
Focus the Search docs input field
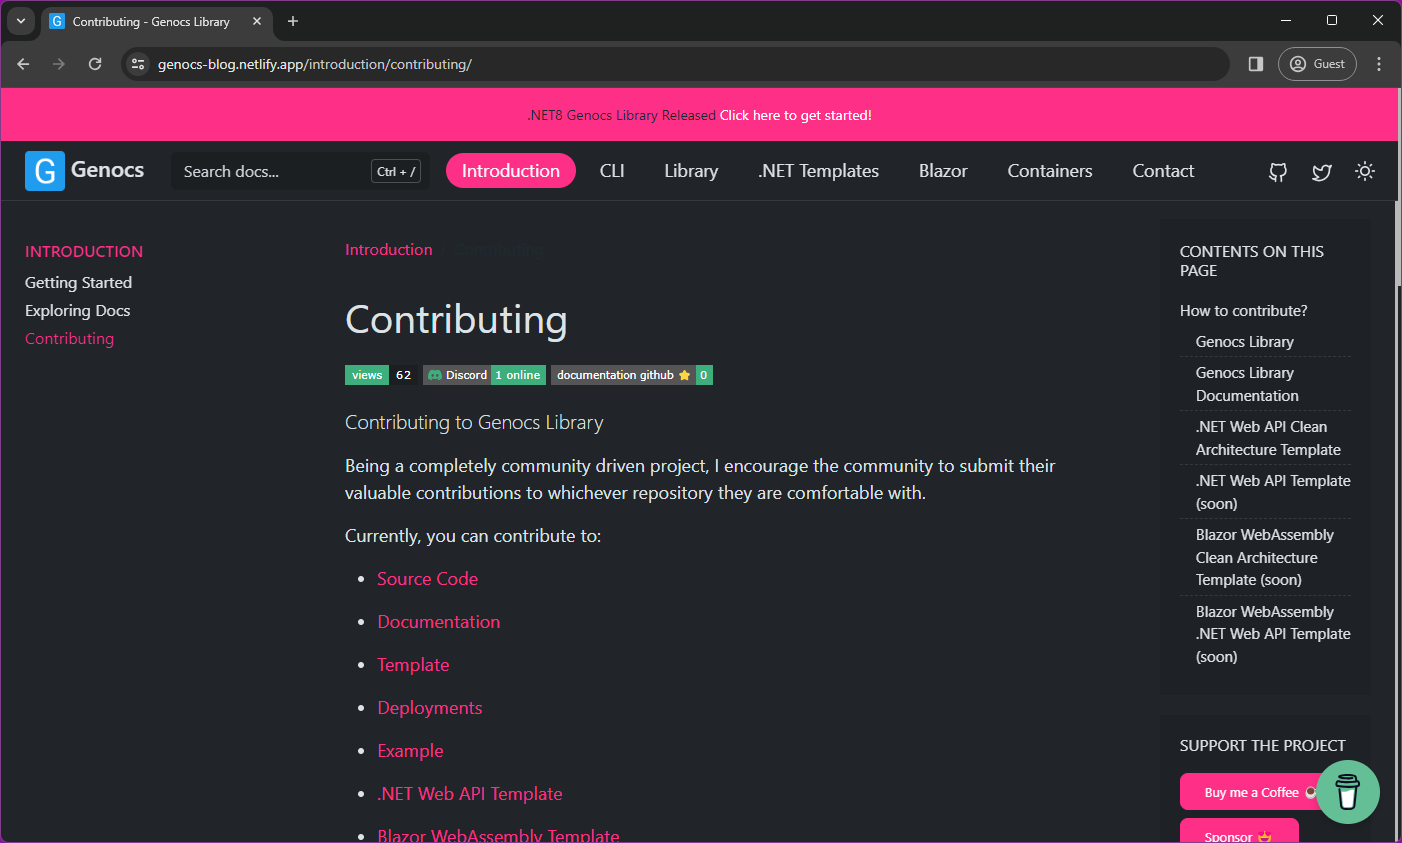coord(270,171)
